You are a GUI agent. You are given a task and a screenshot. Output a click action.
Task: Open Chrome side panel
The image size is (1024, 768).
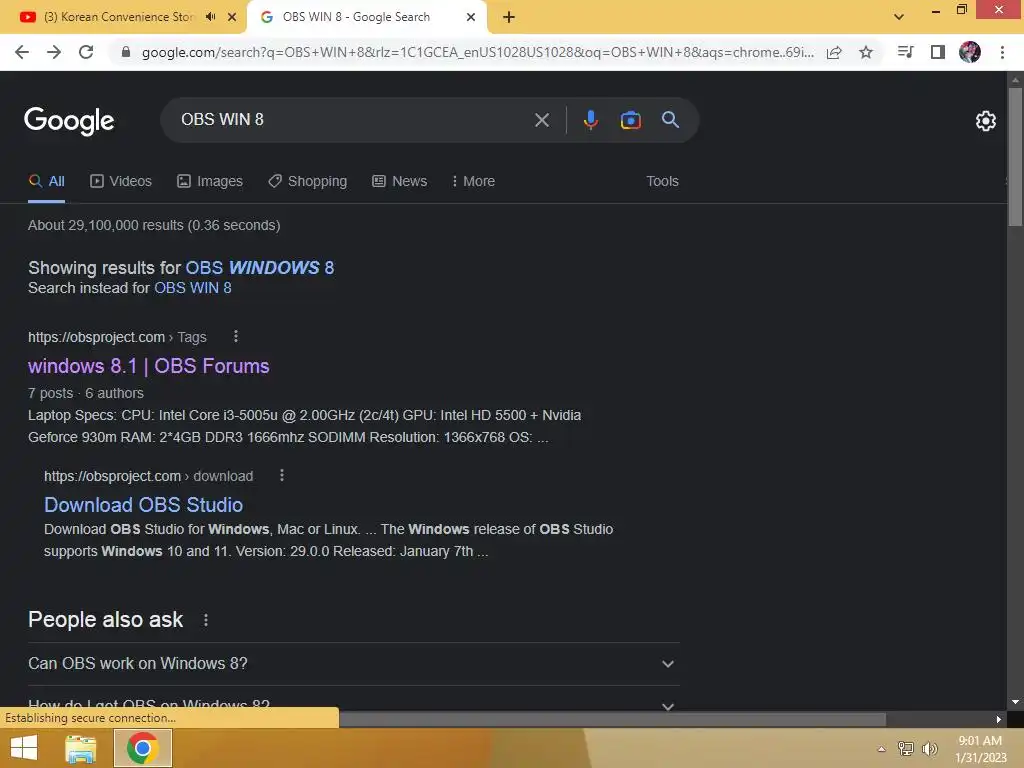(938, 52)
